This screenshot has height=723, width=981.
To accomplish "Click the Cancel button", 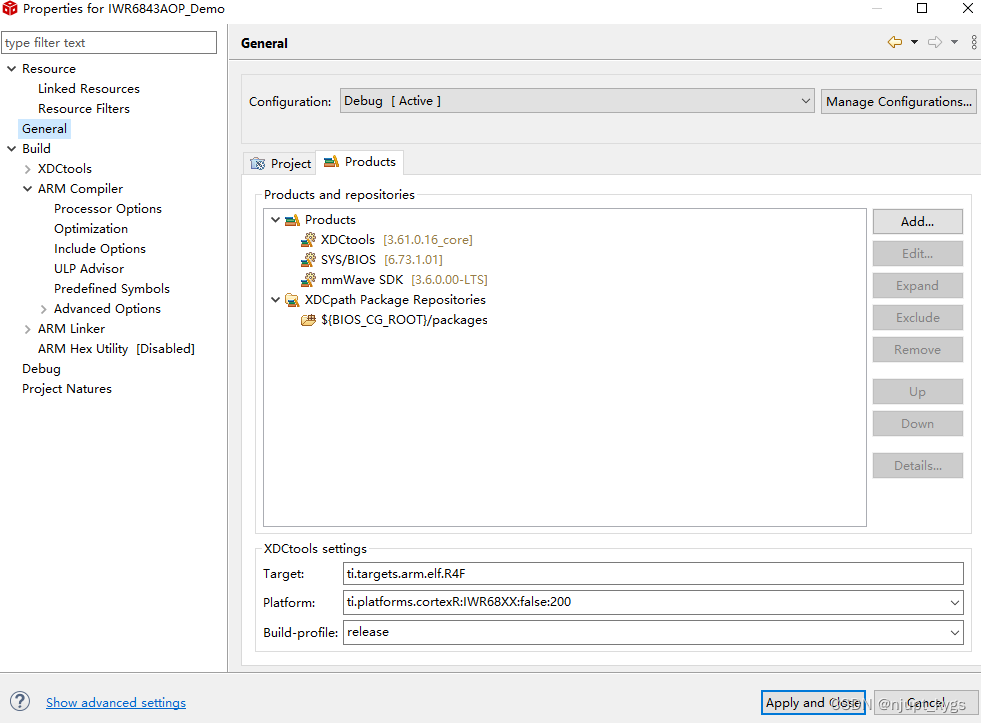I will (x=925, y=702).
